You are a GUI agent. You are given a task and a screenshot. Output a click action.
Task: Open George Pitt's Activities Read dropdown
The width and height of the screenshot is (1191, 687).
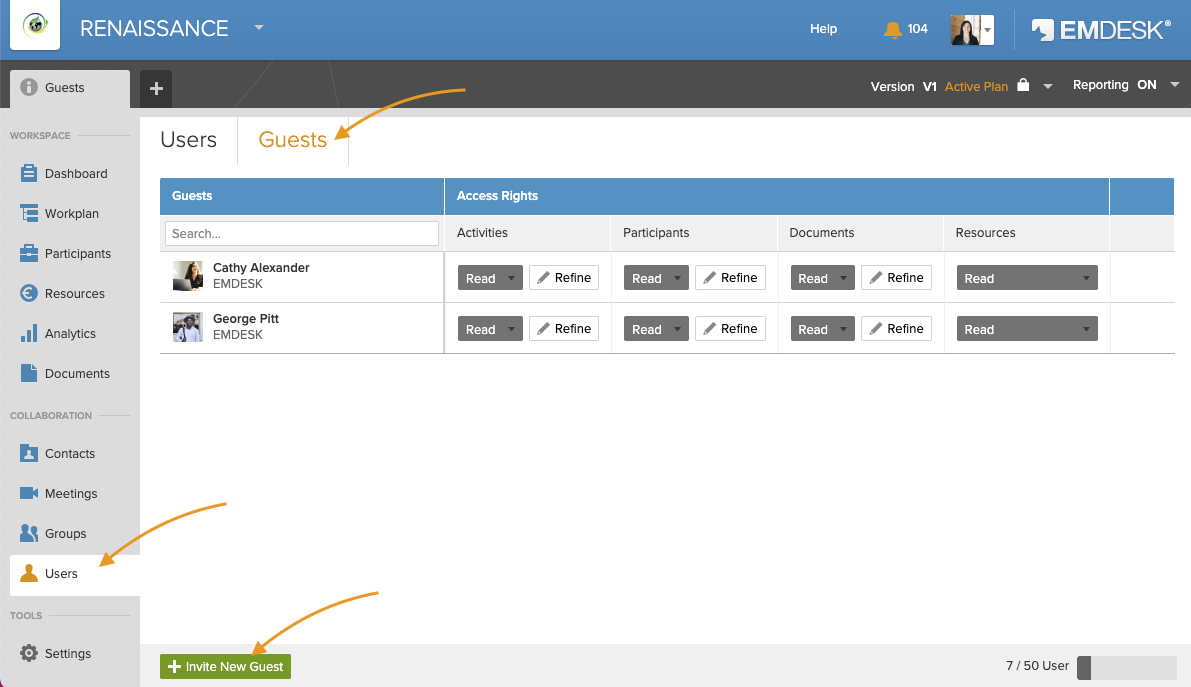coord(490,329)
